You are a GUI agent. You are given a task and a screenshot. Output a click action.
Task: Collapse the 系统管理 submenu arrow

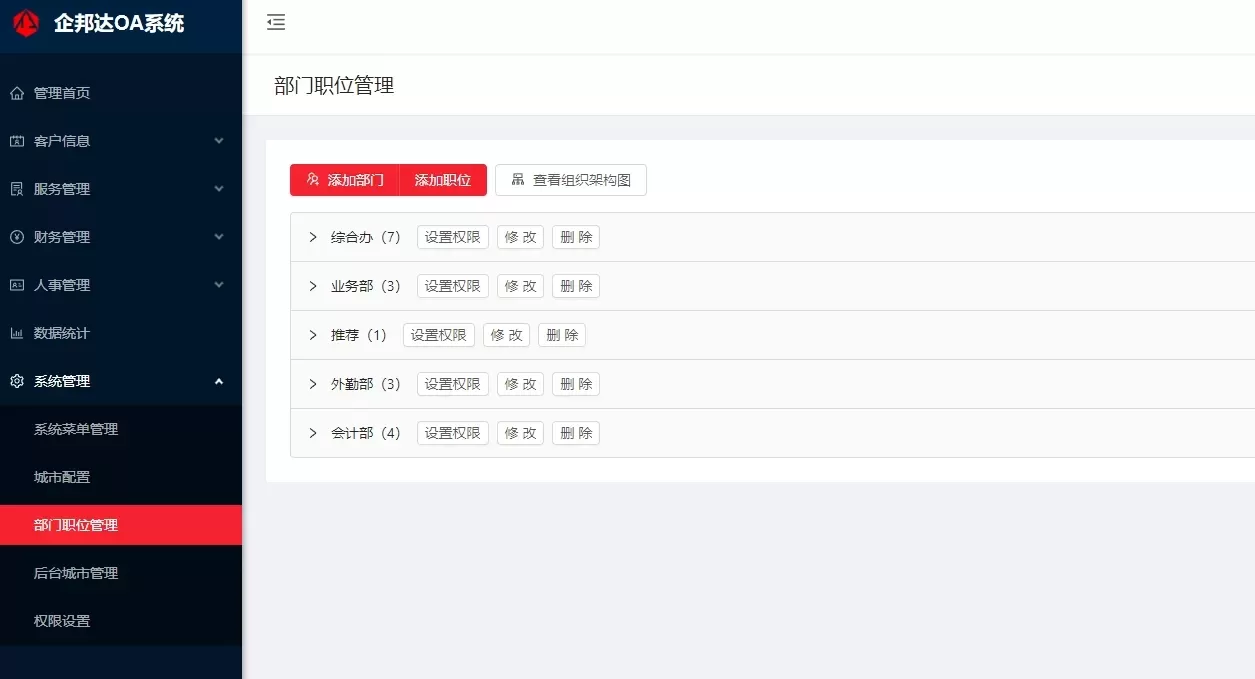(219, 381)
